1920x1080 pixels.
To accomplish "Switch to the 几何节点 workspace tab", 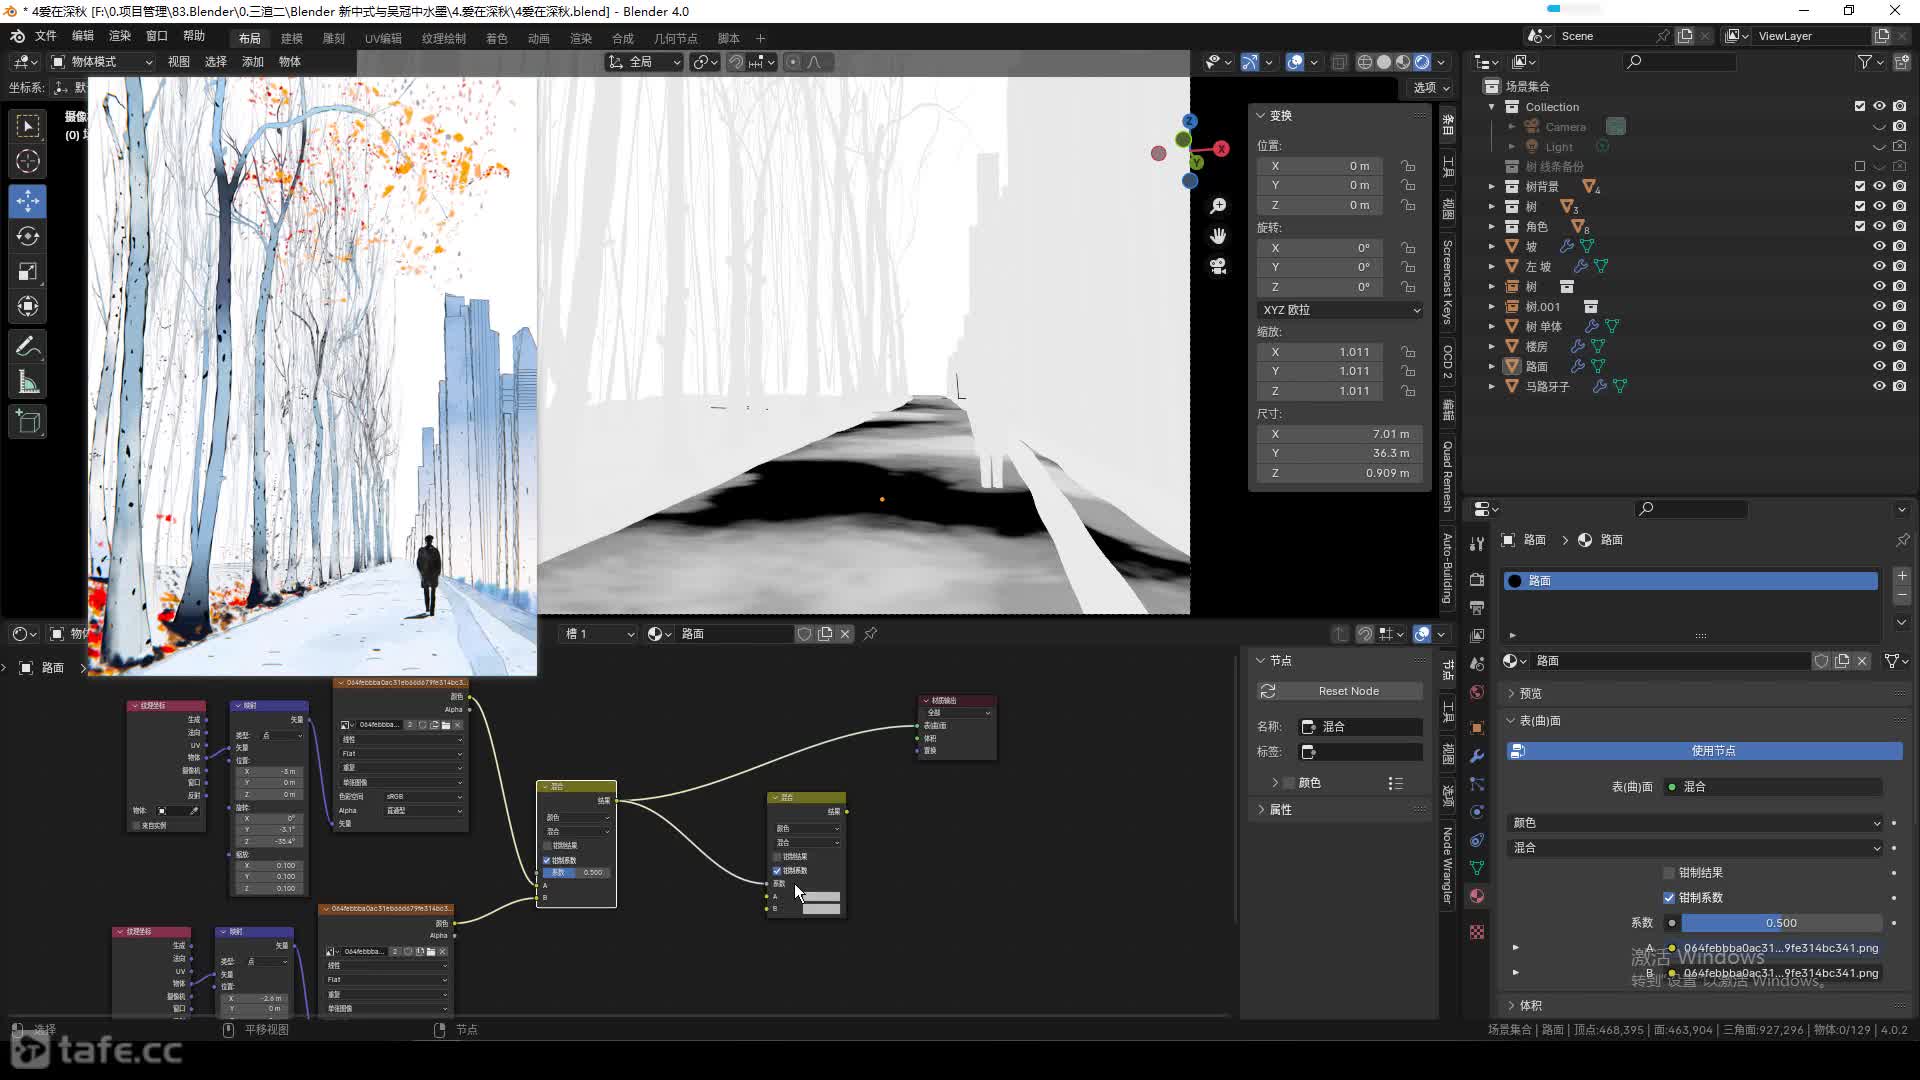I will [676, 38].
